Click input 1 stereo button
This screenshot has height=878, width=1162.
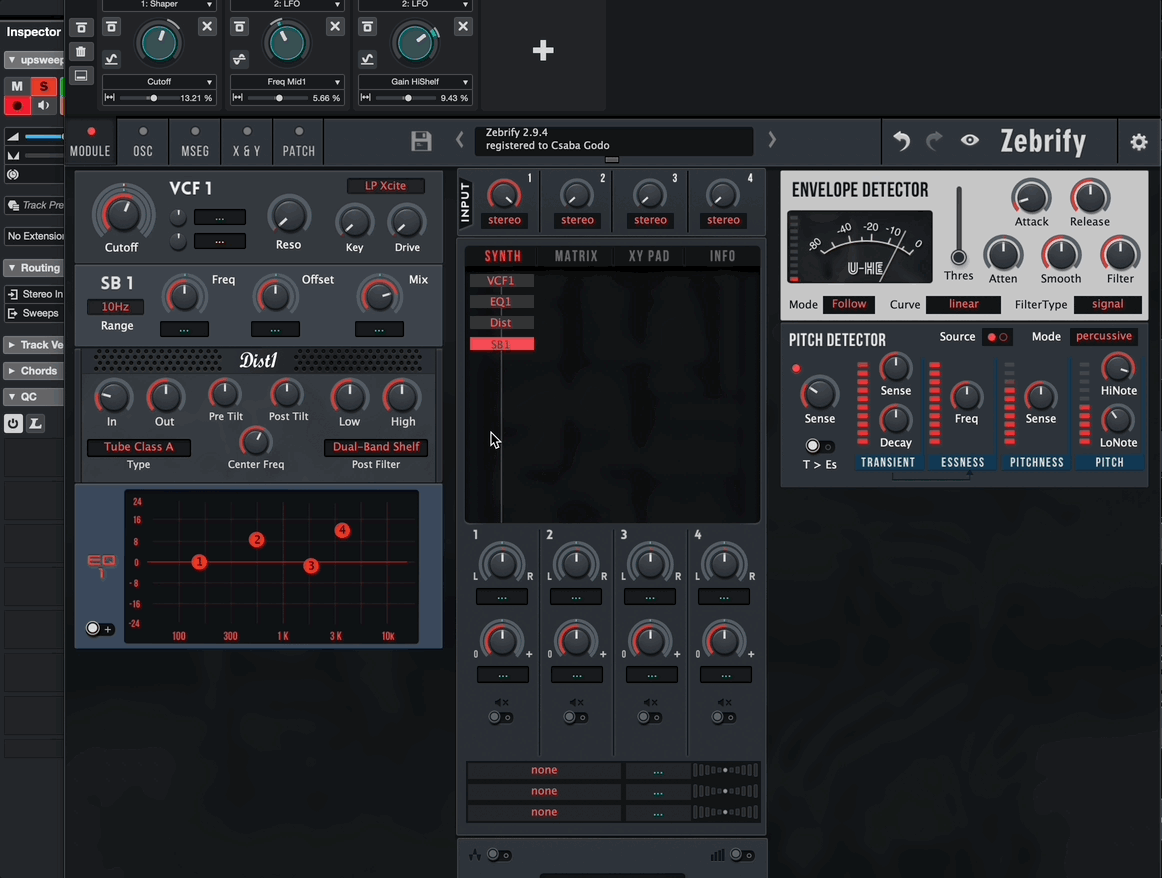click(505, 220)
